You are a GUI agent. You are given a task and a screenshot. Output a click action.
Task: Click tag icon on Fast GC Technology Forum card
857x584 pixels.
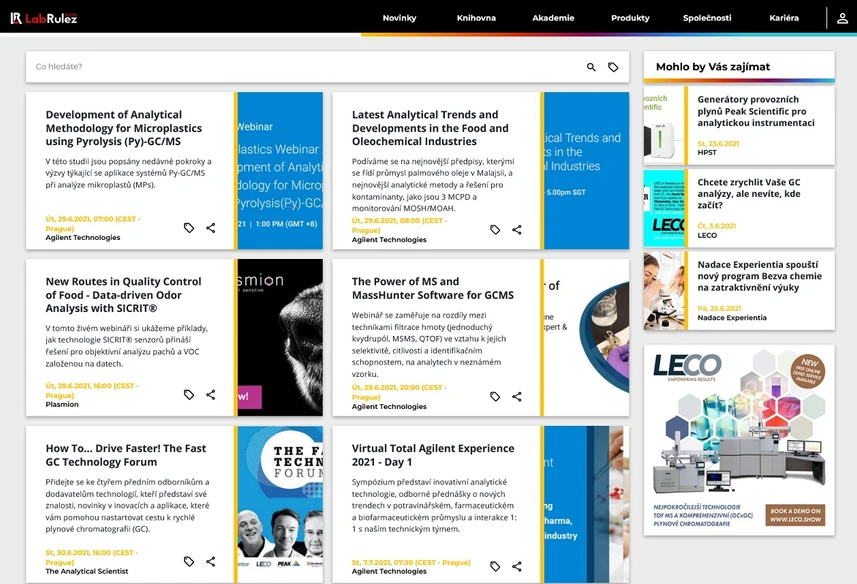click(x=189, y=561)
